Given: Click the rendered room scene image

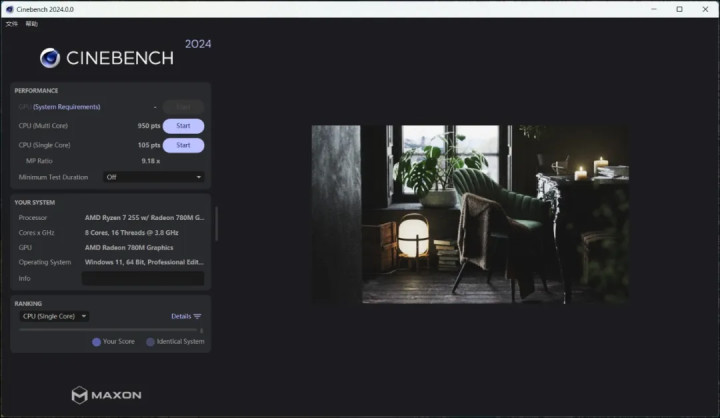Looking at the screenshot, I should tap(470, 214).
